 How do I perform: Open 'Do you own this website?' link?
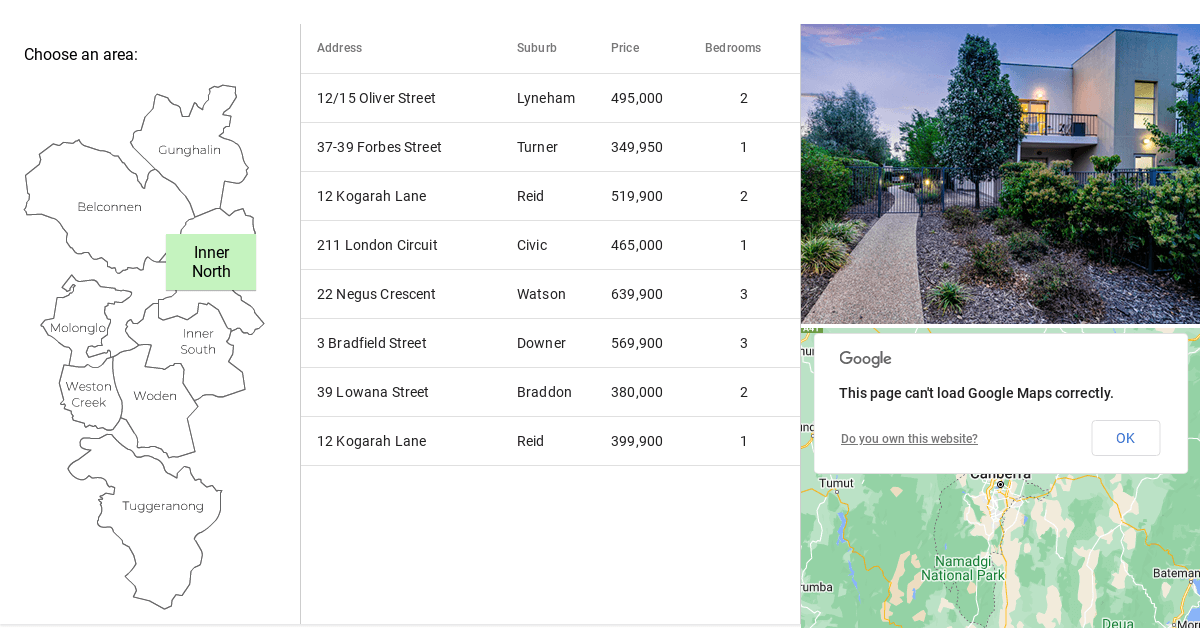(x=909, y=439)
